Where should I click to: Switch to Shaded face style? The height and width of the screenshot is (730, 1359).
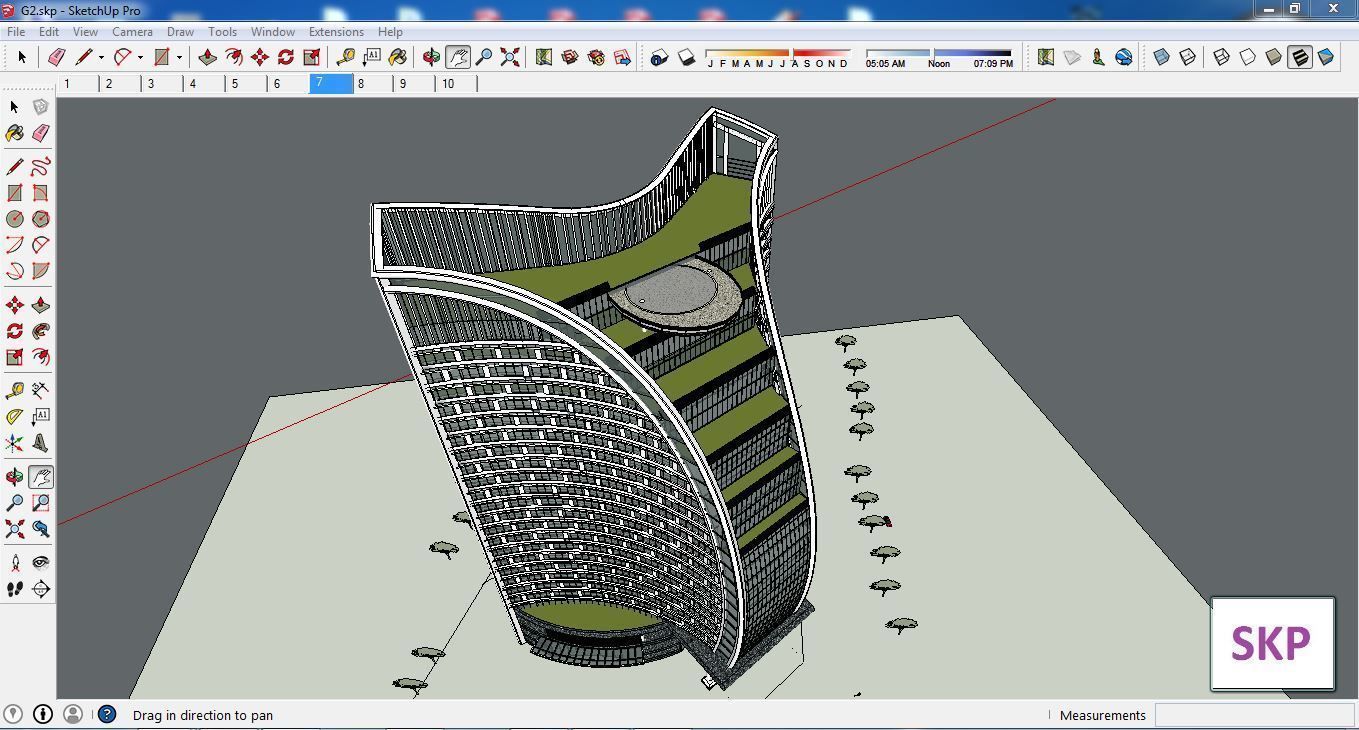[x=1273, y=57]
